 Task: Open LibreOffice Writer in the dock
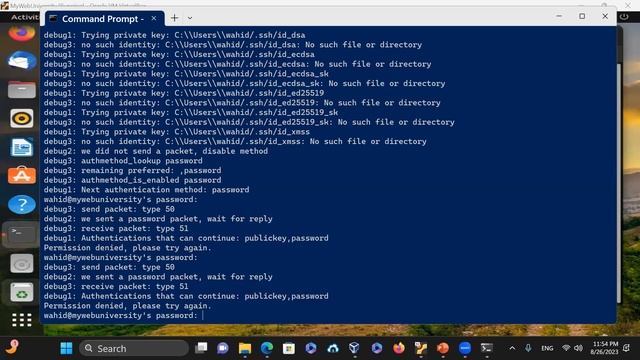pyautogui.click(x=22, y=147)
